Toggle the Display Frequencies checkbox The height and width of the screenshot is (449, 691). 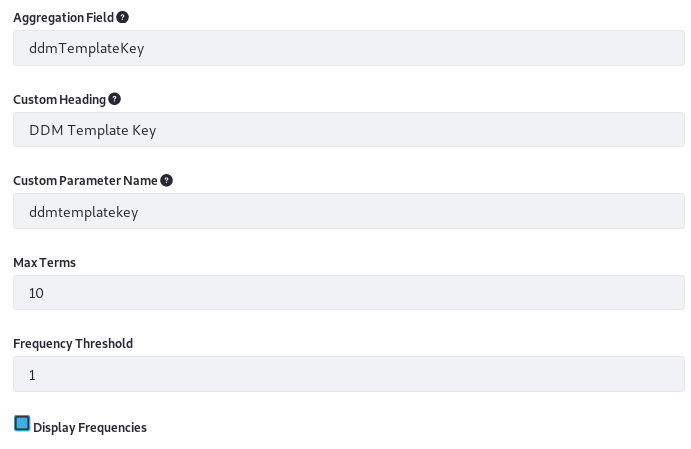coord(22,423)
